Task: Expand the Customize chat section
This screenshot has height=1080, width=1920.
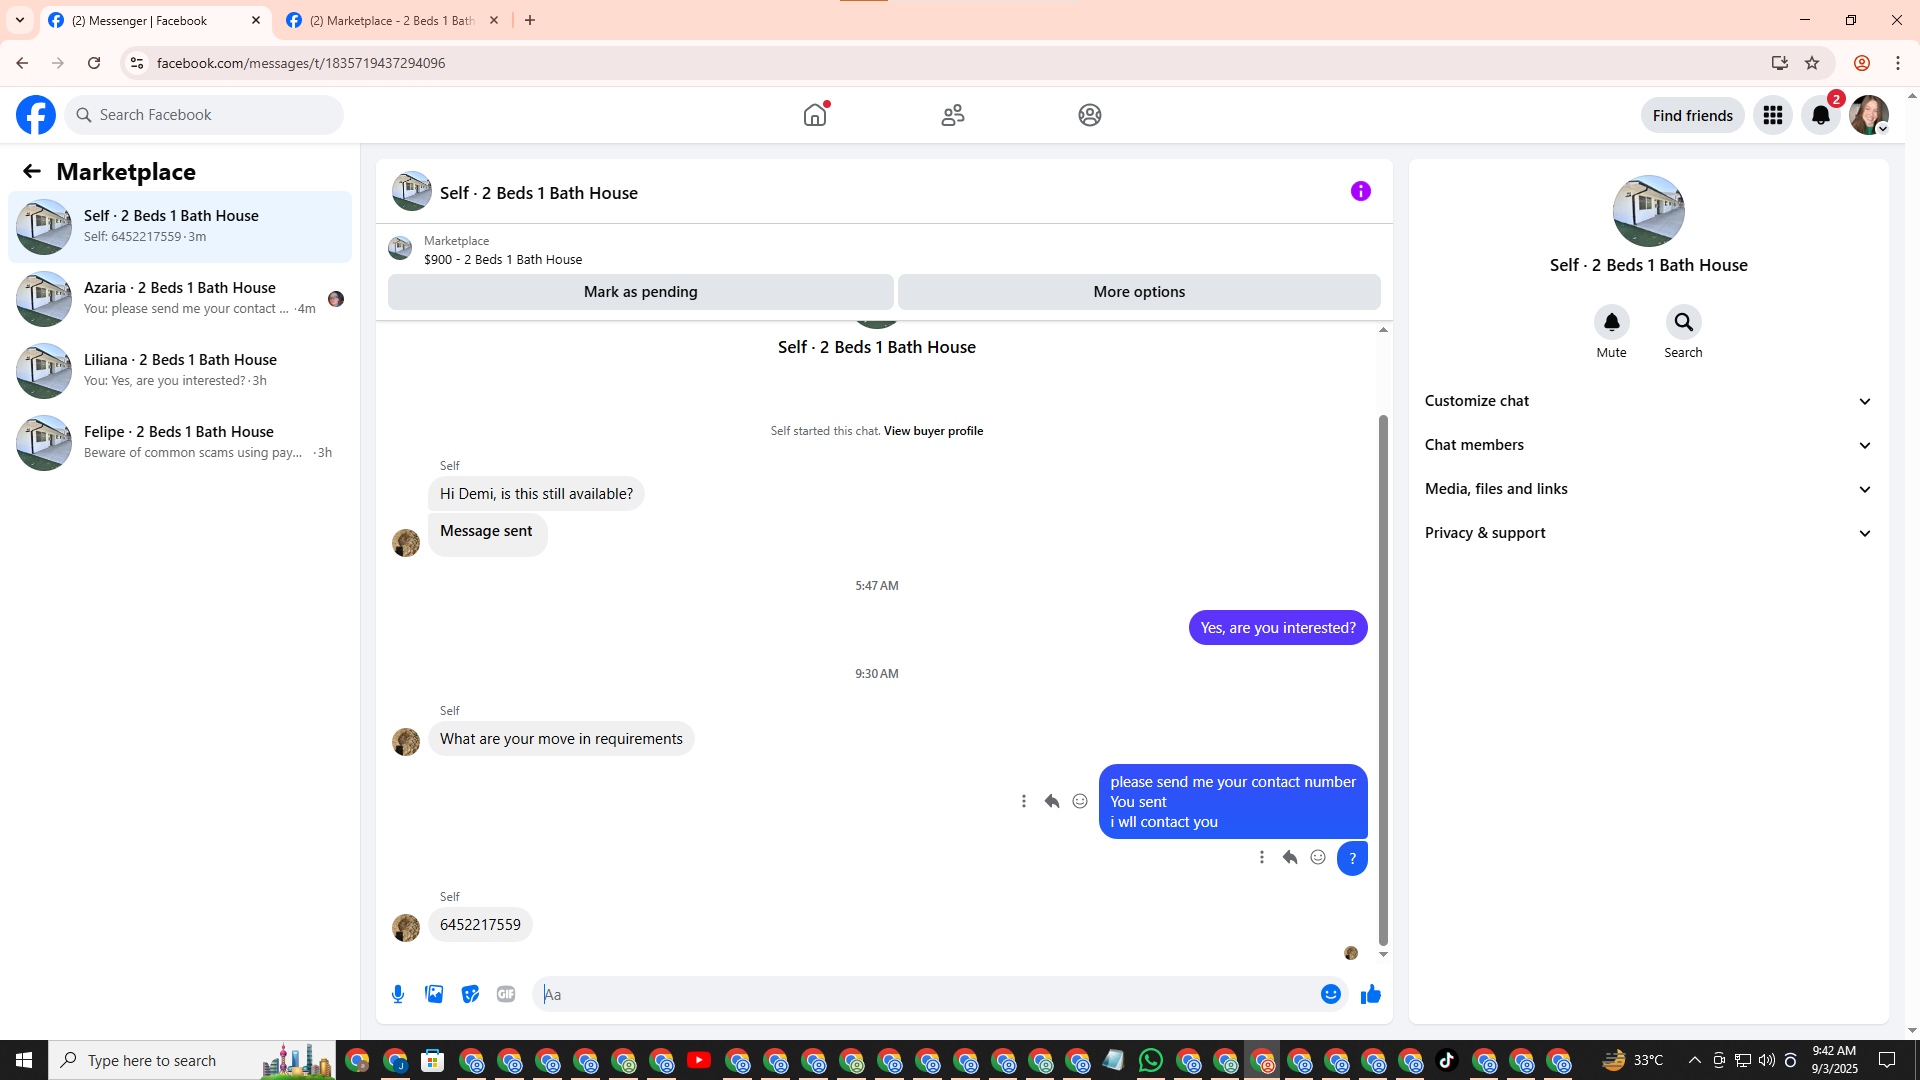Action: coord(1649,401)
